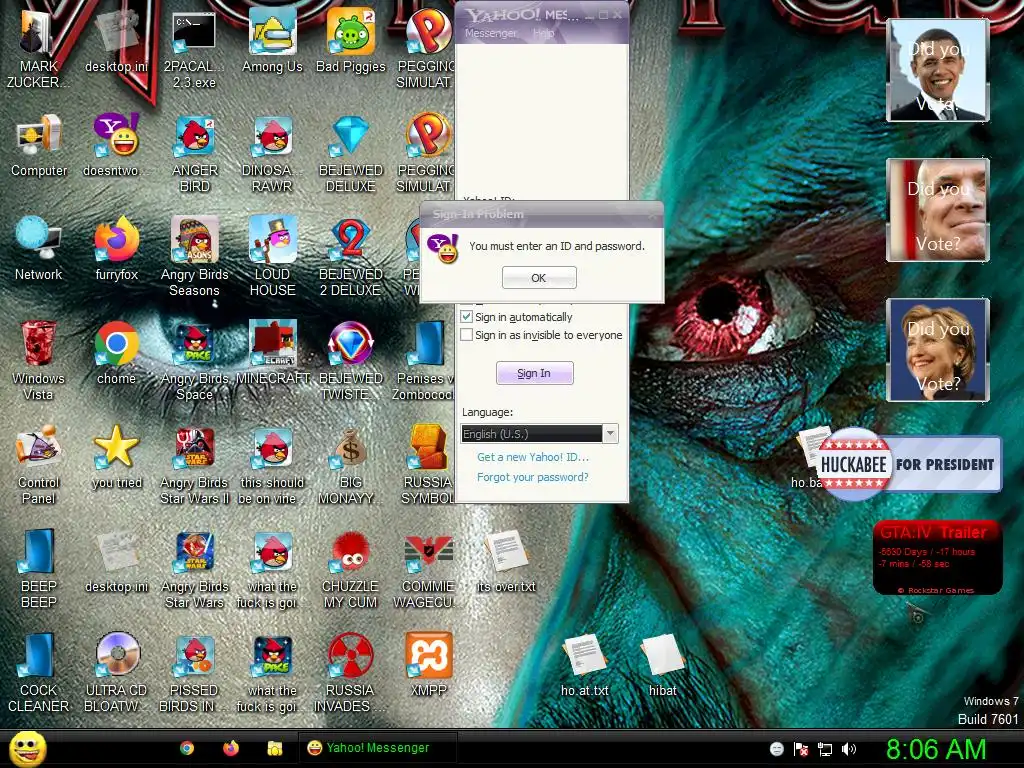This screenshot has width=1024, height=768.
Task: Click the GTA IV Trailer countdown gadget
Action: [938, 557]
